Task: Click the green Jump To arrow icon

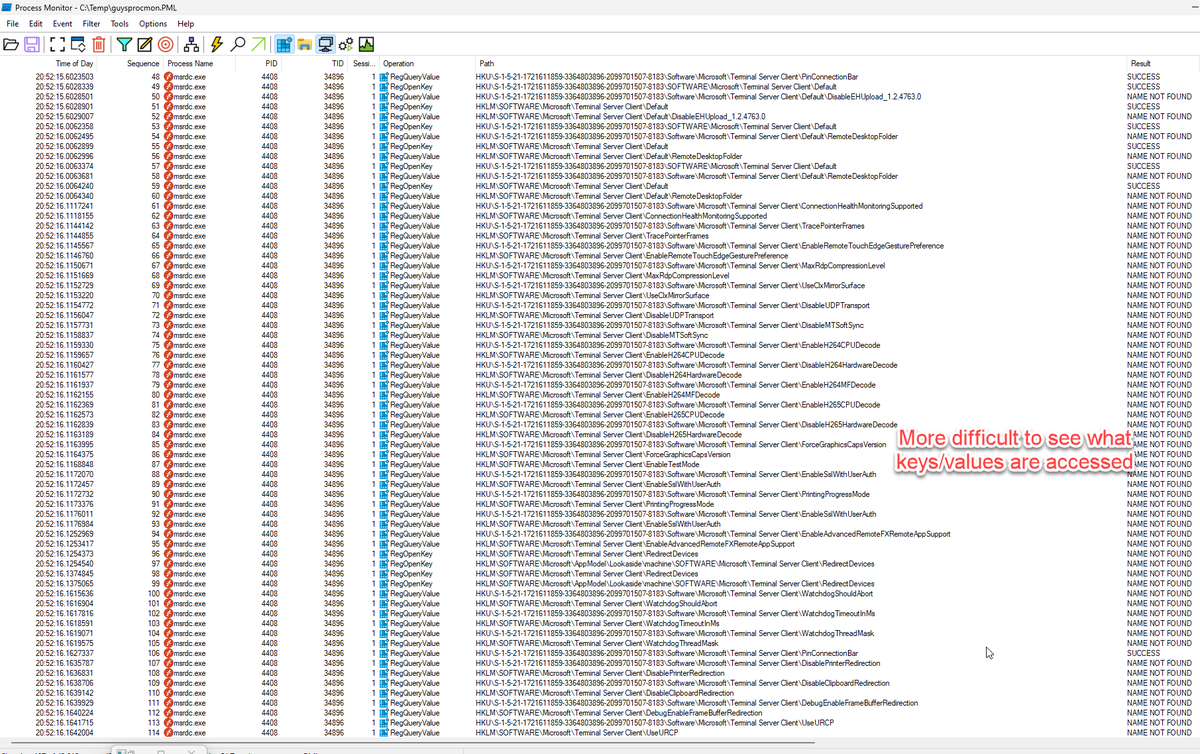Action: pyautogui.click(x=258, y=44)
